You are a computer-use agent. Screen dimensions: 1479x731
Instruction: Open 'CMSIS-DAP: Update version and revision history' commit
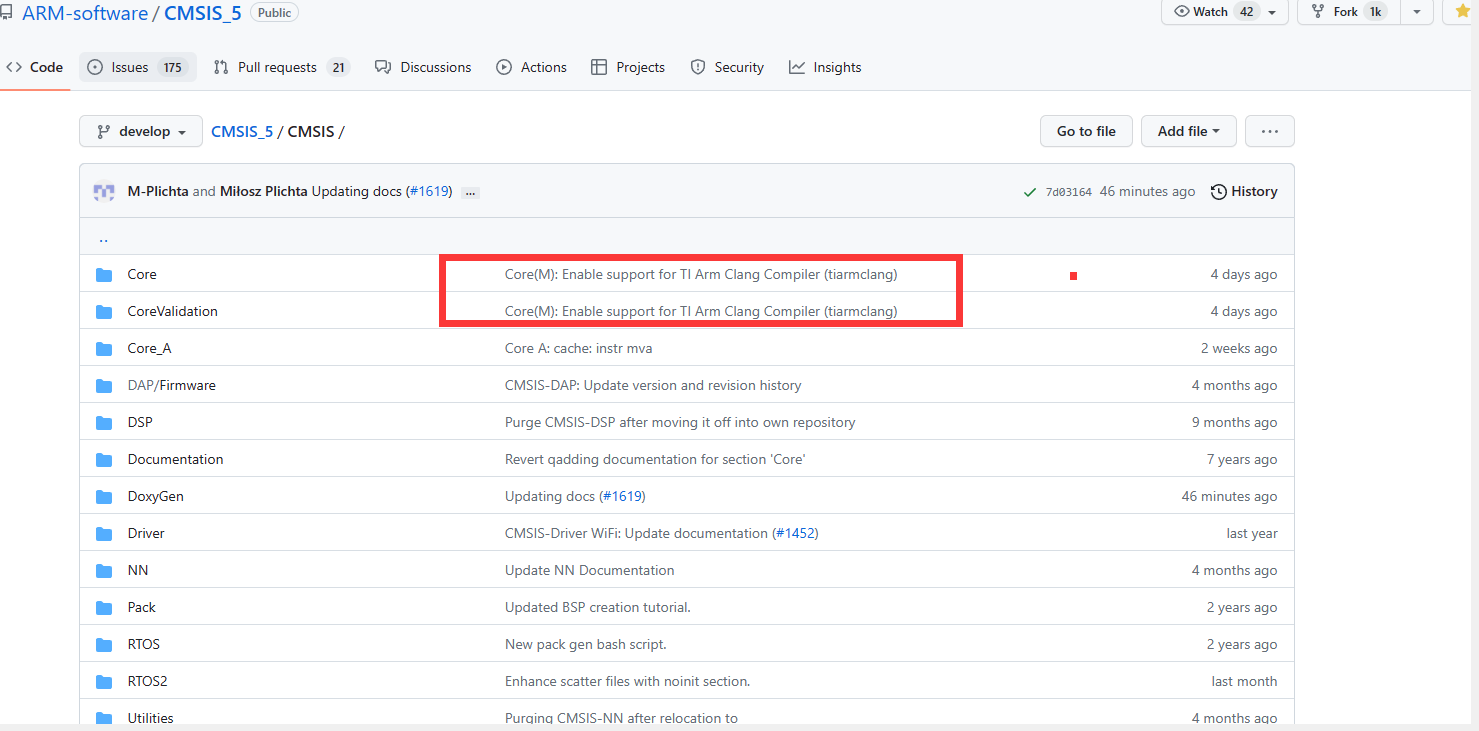pyautogui.click(x=653, y=386)
